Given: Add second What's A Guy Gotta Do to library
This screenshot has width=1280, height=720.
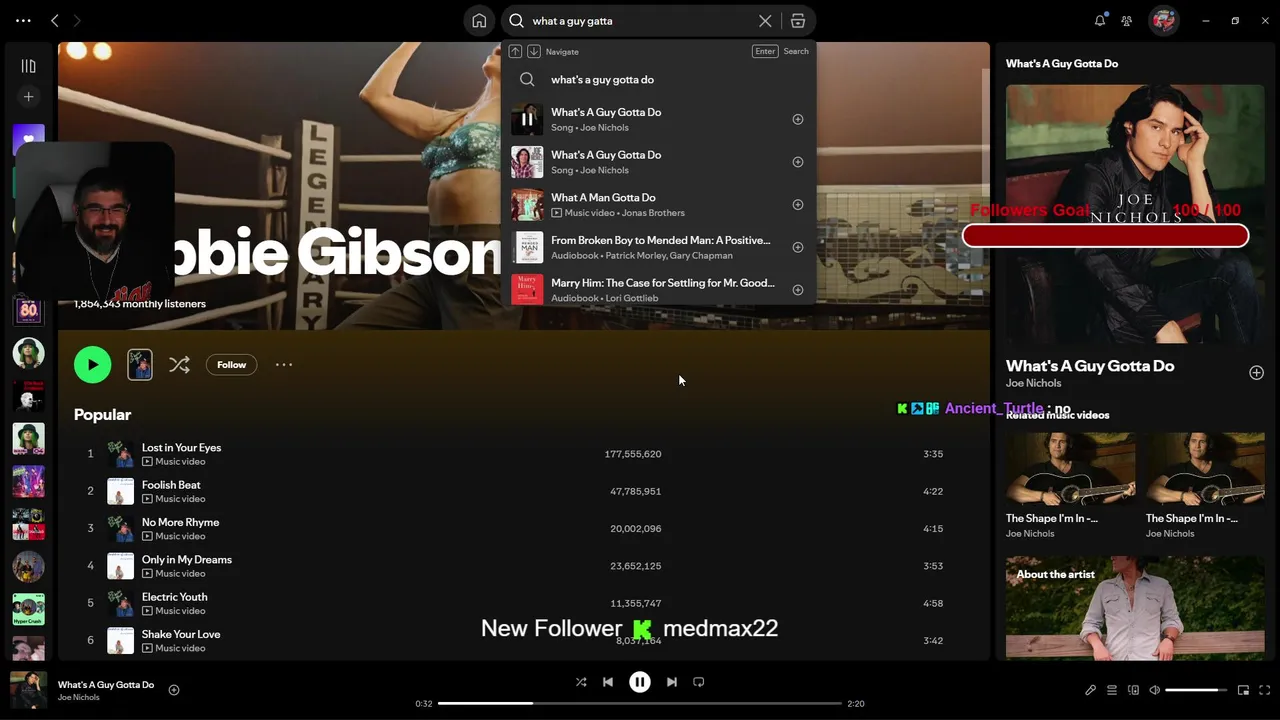Looking at the screenshot, I should click(x=797, y=162).
